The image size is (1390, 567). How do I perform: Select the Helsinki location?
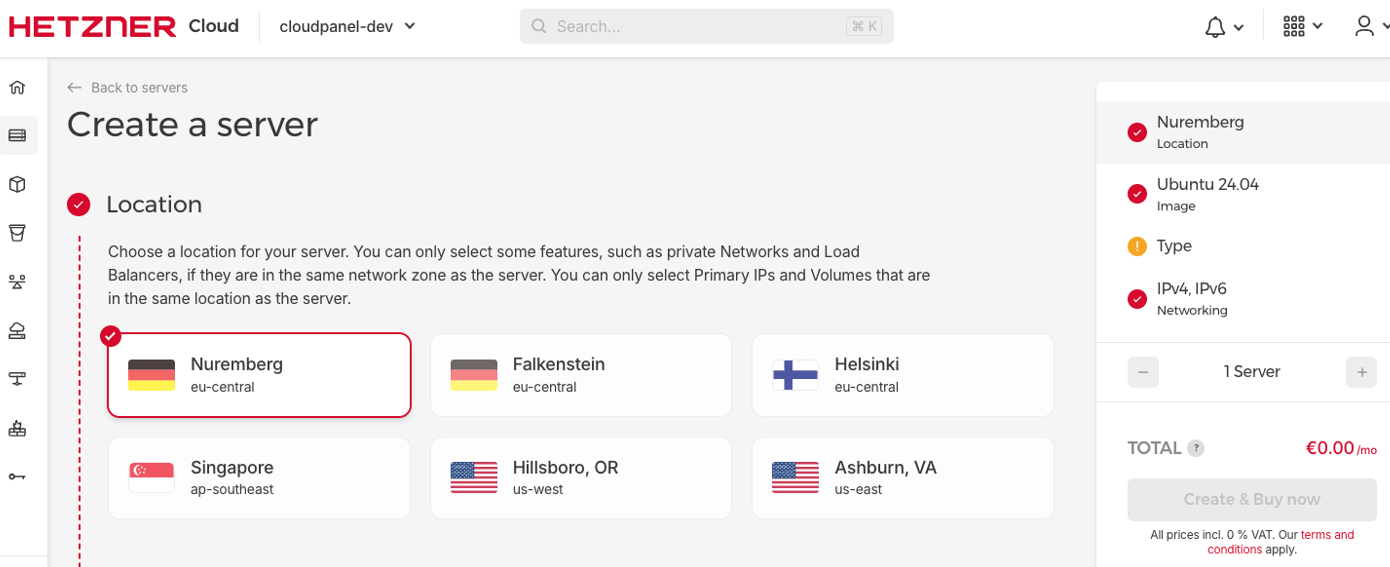[x=903, y=375]
